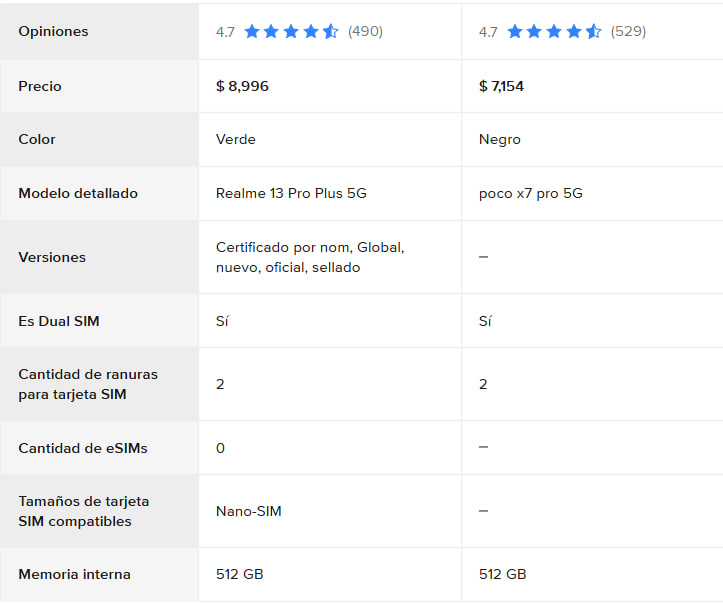Click Sí under the poco column

tap(485, 321)
